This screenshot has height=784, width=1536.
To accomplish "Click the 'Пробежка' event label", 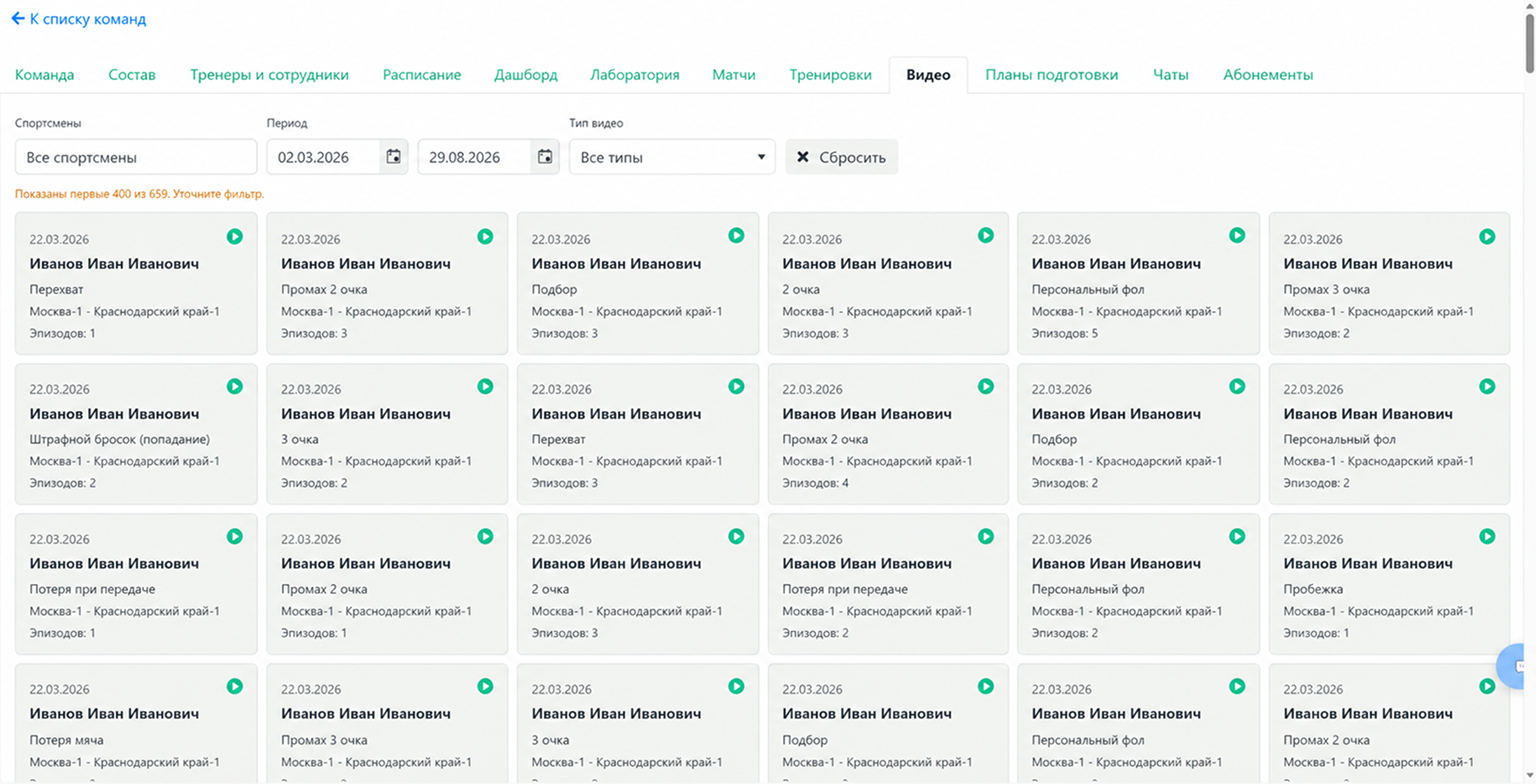I will click(1313, 589).
